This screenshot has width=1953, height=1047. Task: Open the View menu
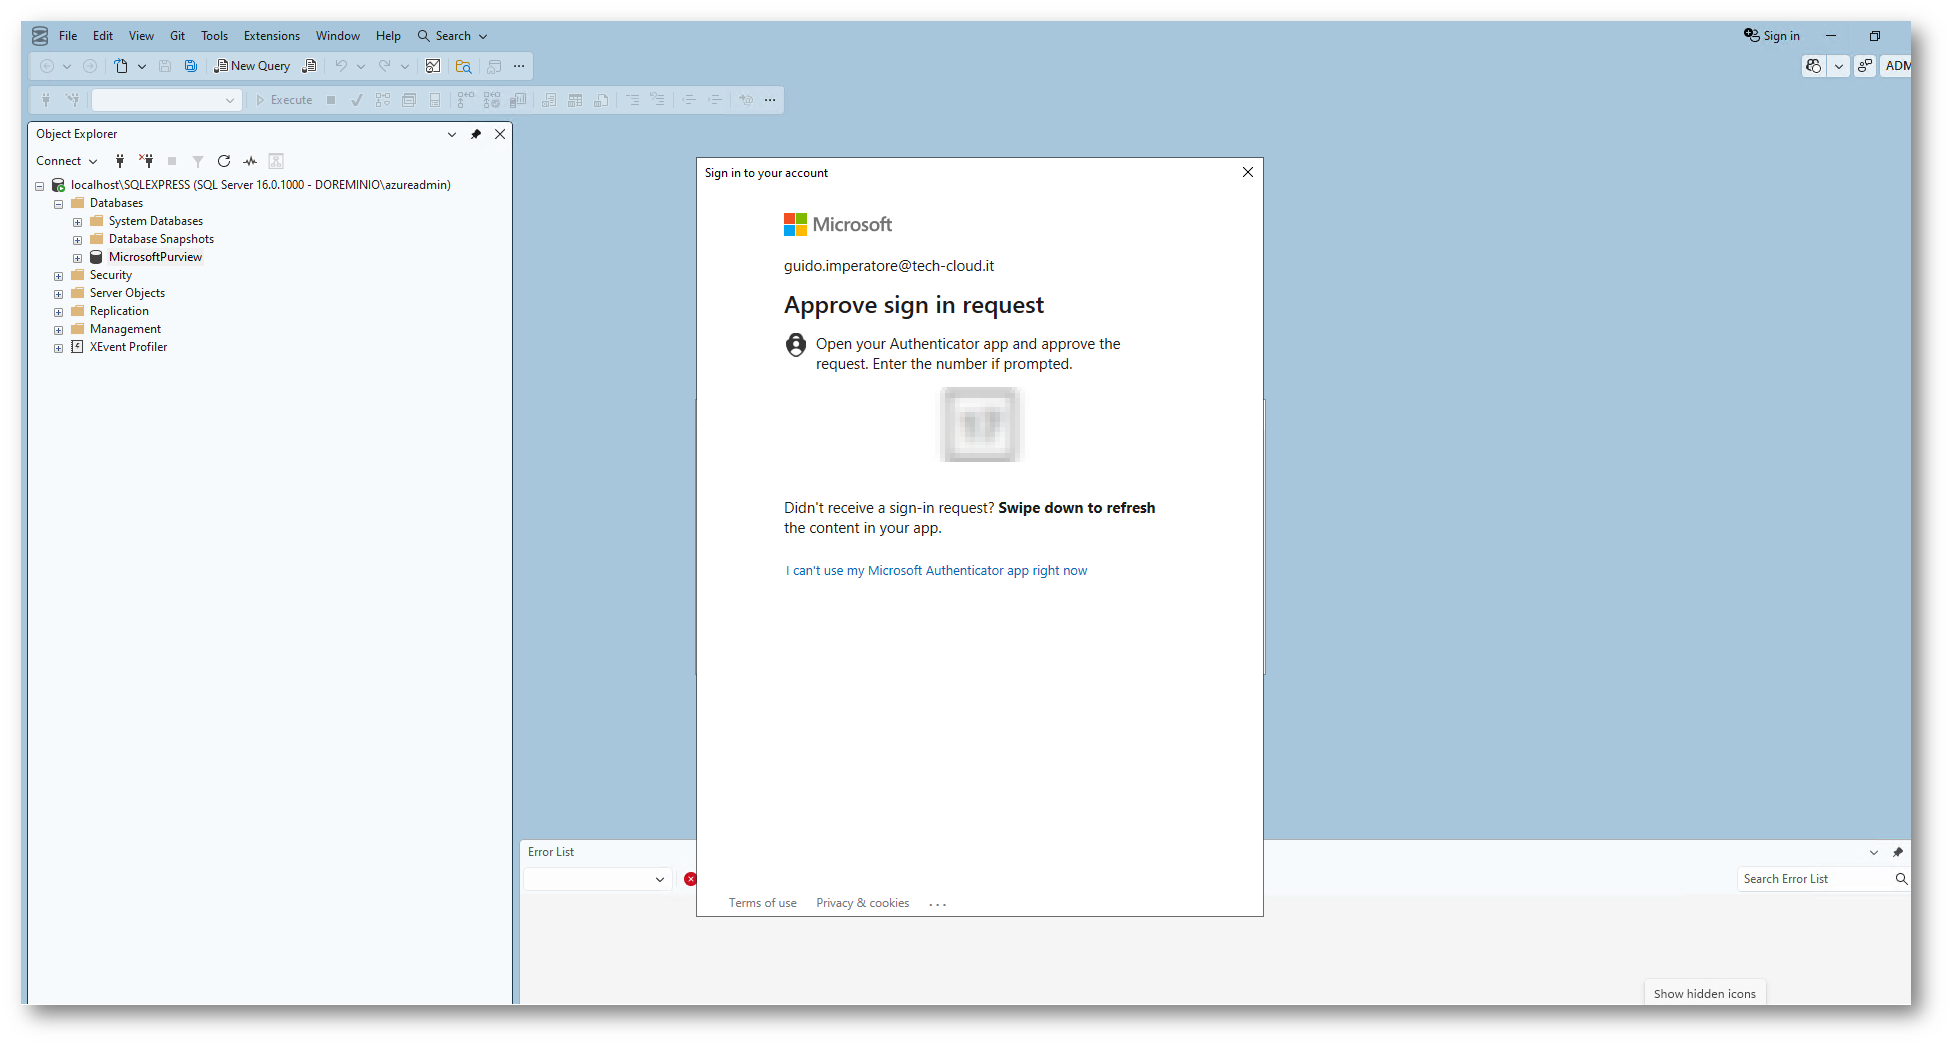click(x=141, y=36)
